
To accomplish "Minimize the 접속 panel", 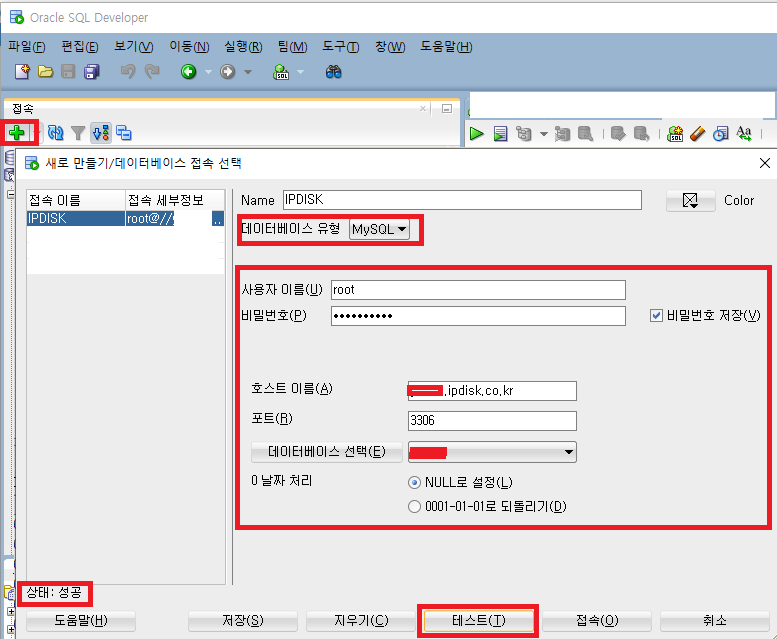I will (x=447, y=108).
